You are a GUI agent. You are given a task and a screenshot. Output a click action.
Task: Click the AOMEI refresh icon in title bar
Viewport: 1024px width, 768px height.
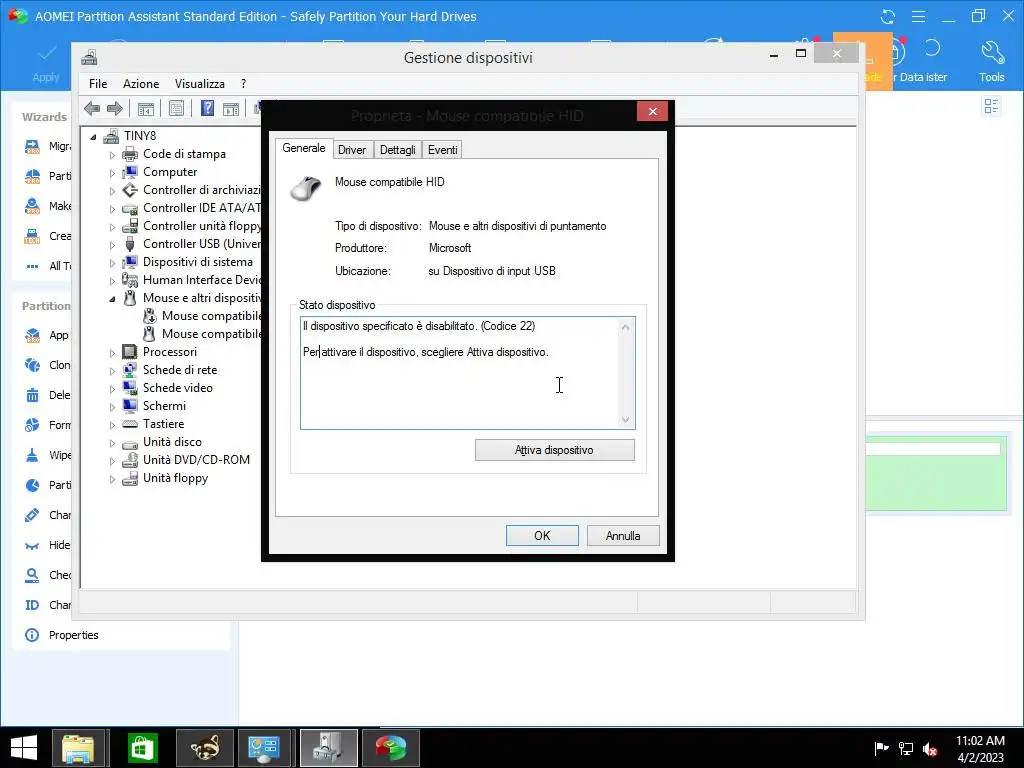[888, 16]
